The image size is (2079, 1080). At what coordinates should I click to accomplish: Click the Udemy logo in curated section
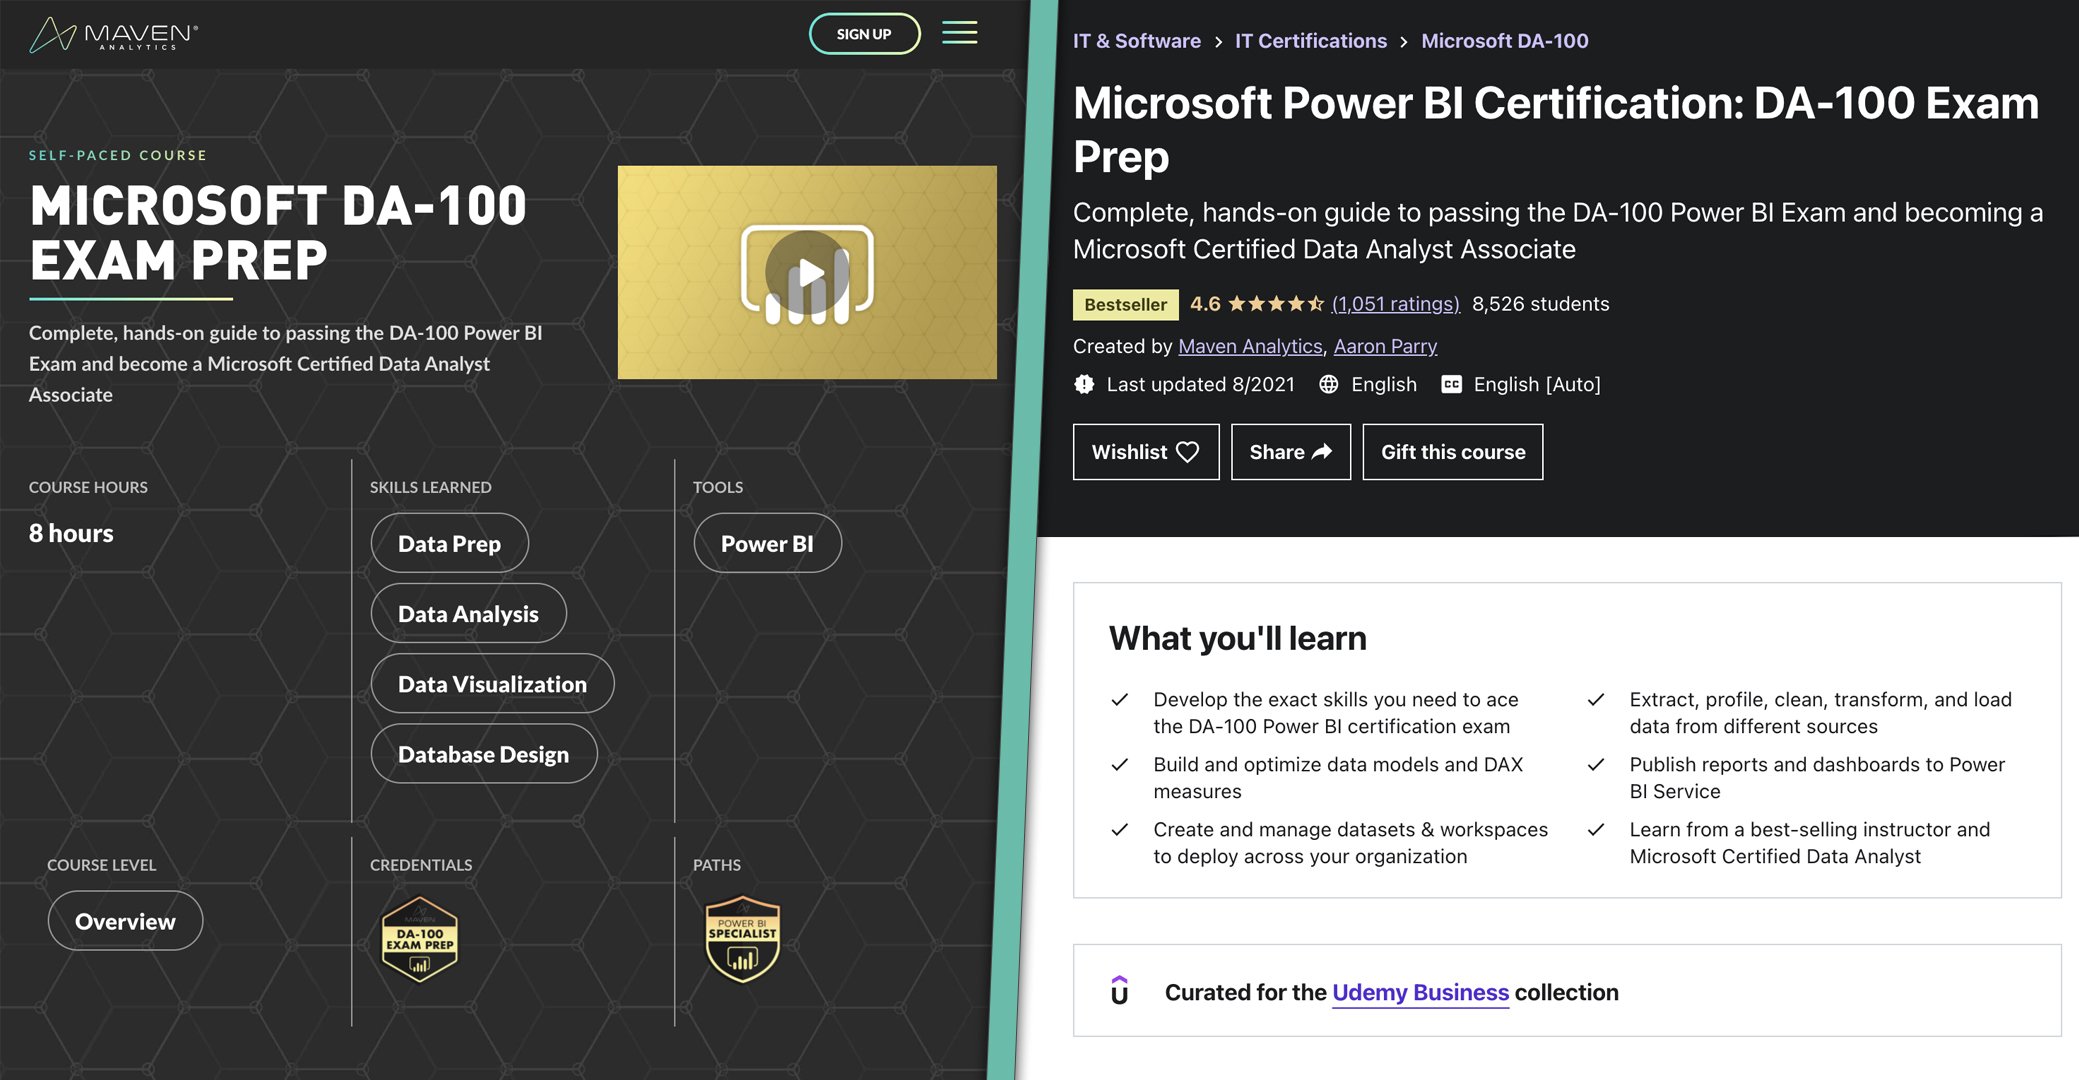(1122, 991)
